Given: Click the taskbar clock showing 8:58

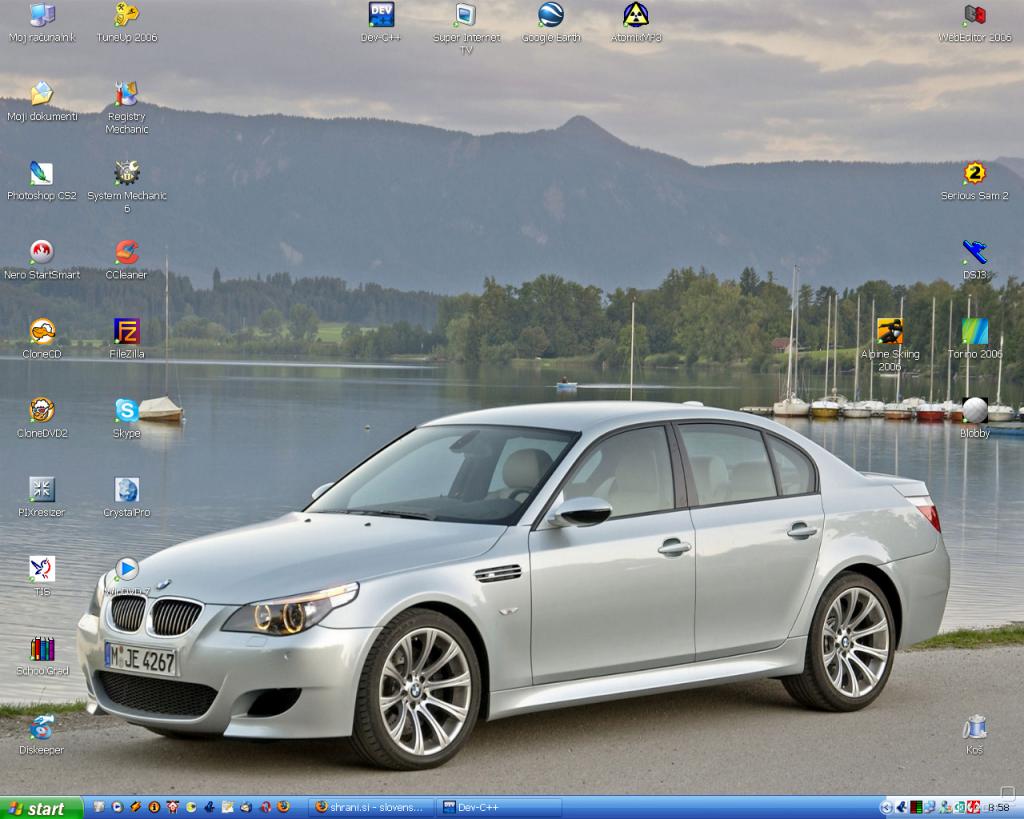Looking at the screenshot, I should [999, 808].
